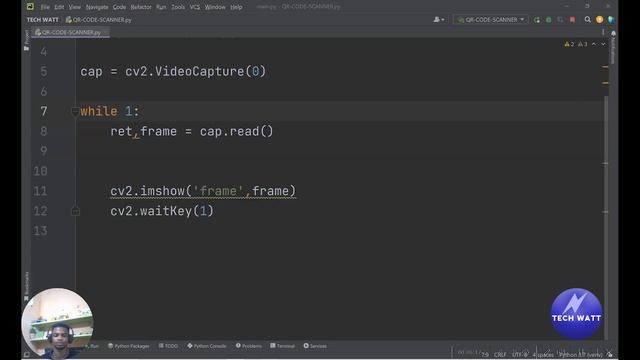640x360 pixels.
Task: Open the Help menu
Action: click(x=236, y=7)
